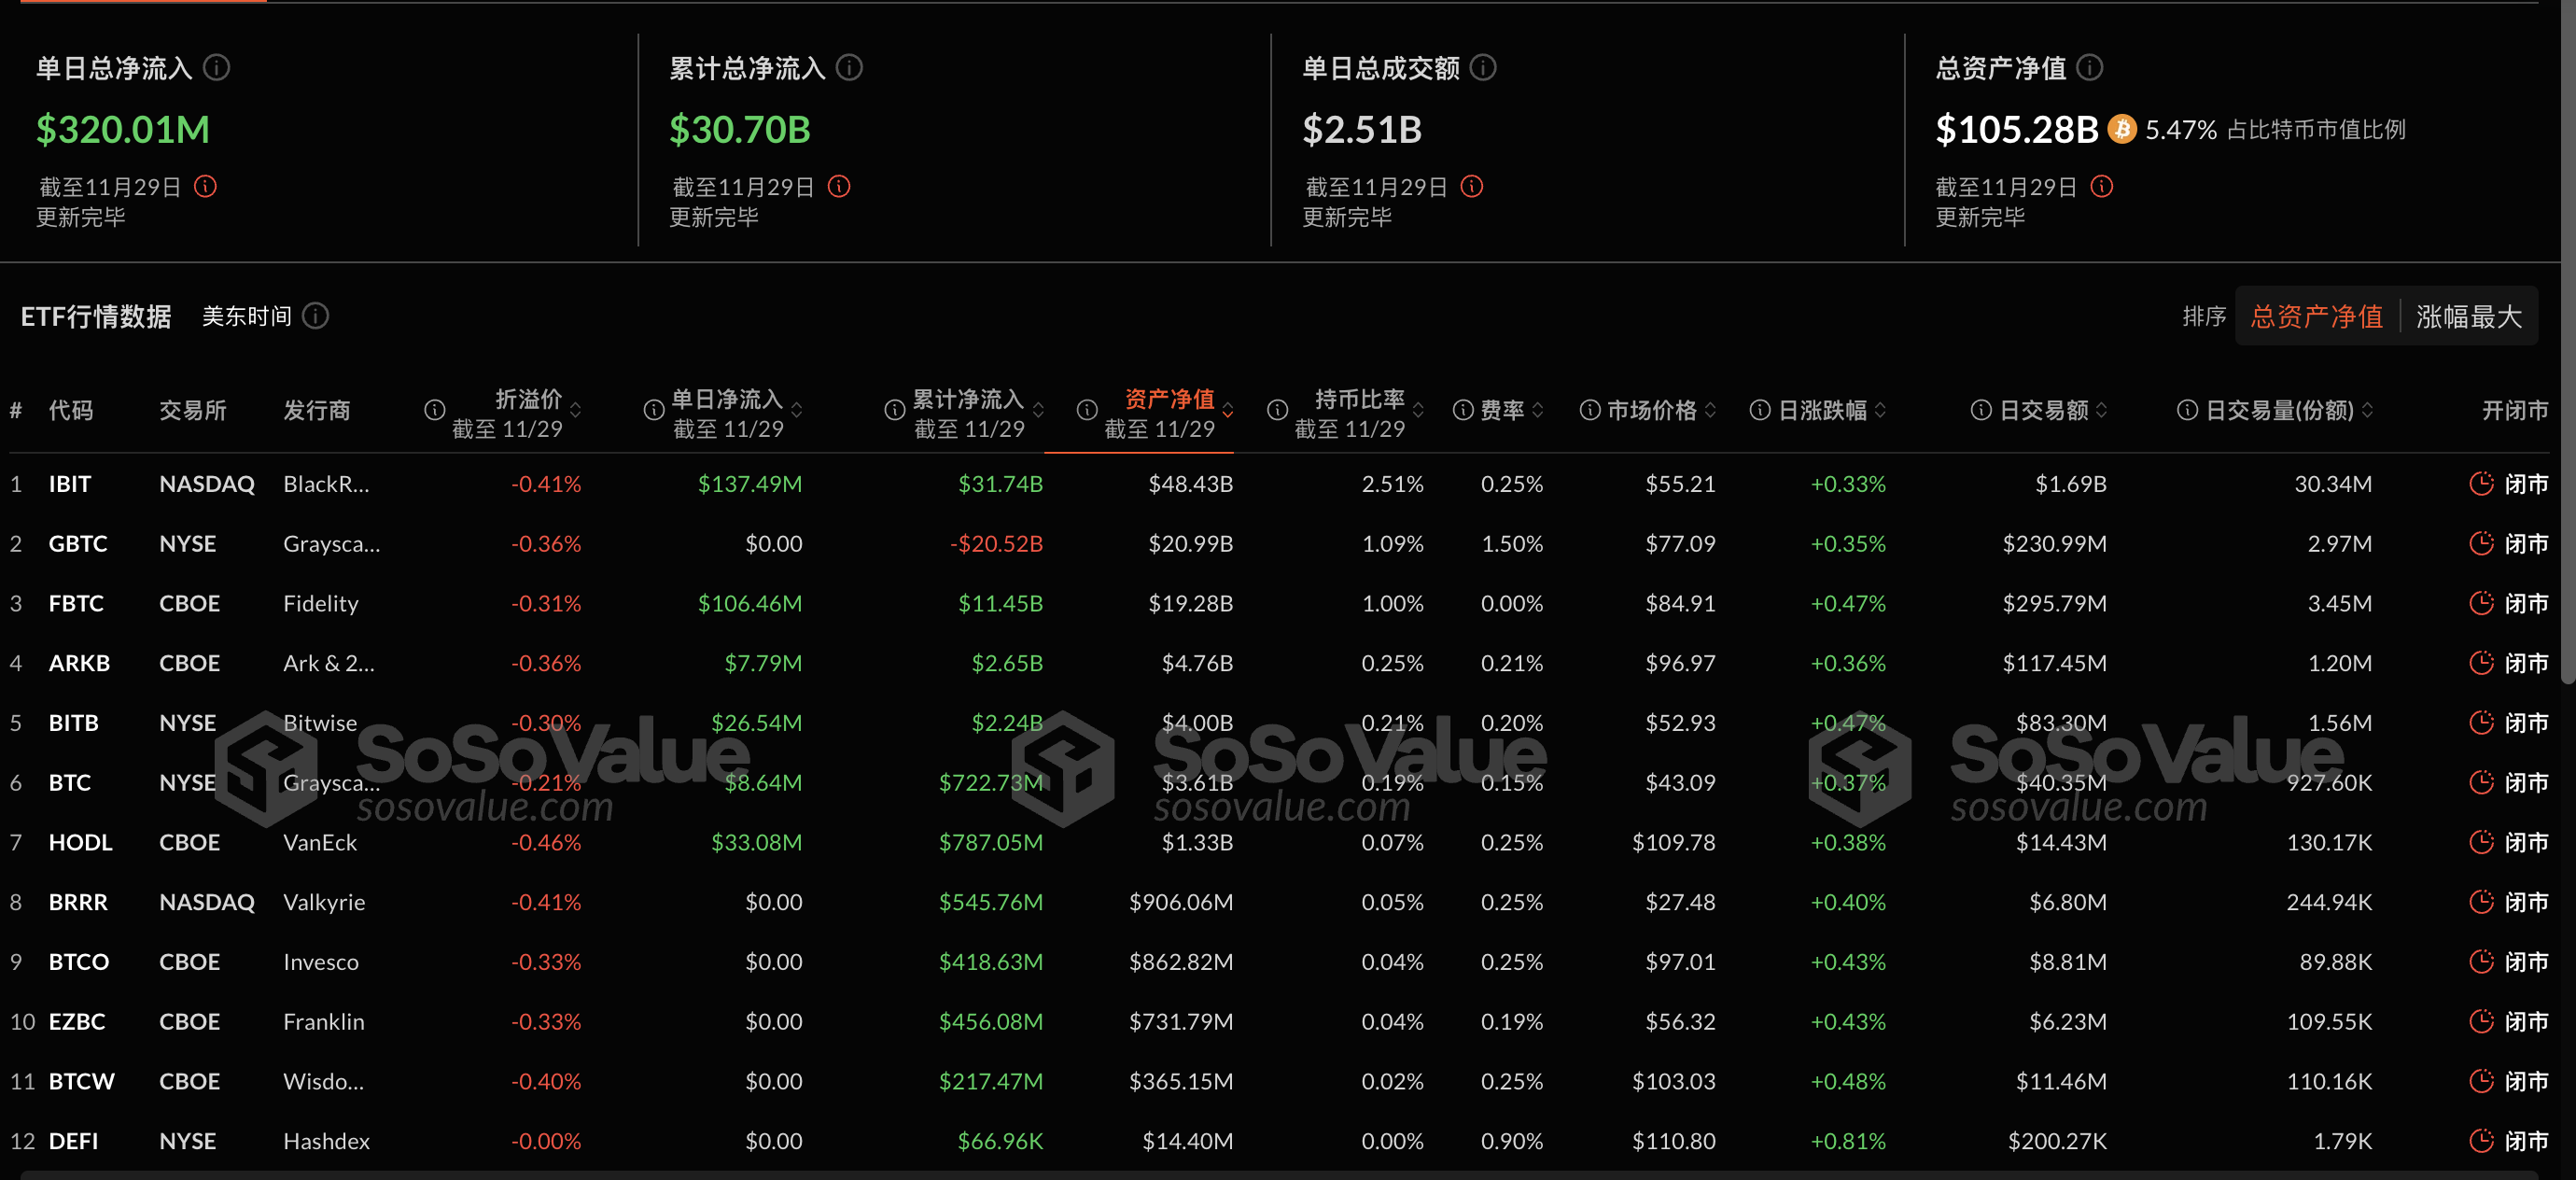Click info icon before 单日净流入 column
Image resolution: width=2576 pixels, height=1180 pixels.
point(654,409)
